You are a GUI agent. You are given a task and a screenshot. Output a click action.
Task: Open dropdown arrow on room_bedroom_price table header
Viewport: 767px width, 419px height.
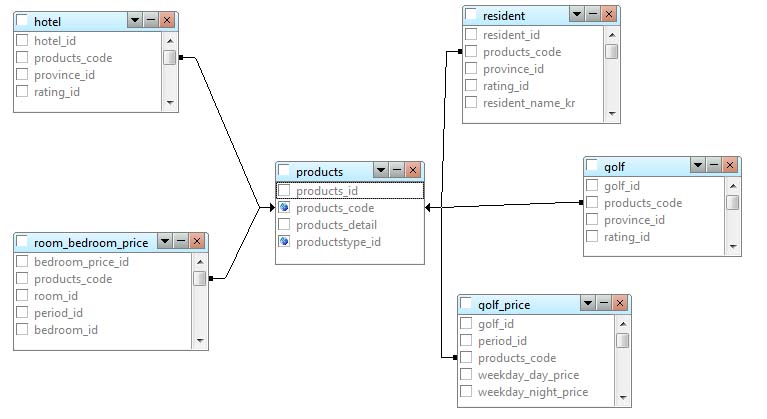click(x=165, y=241)
